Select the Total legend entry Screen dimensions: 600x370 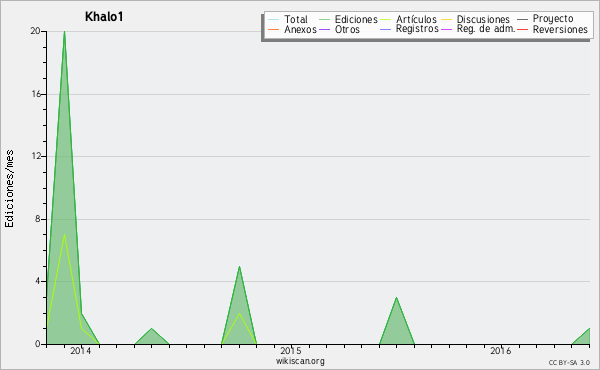click(x=296, y=19)
